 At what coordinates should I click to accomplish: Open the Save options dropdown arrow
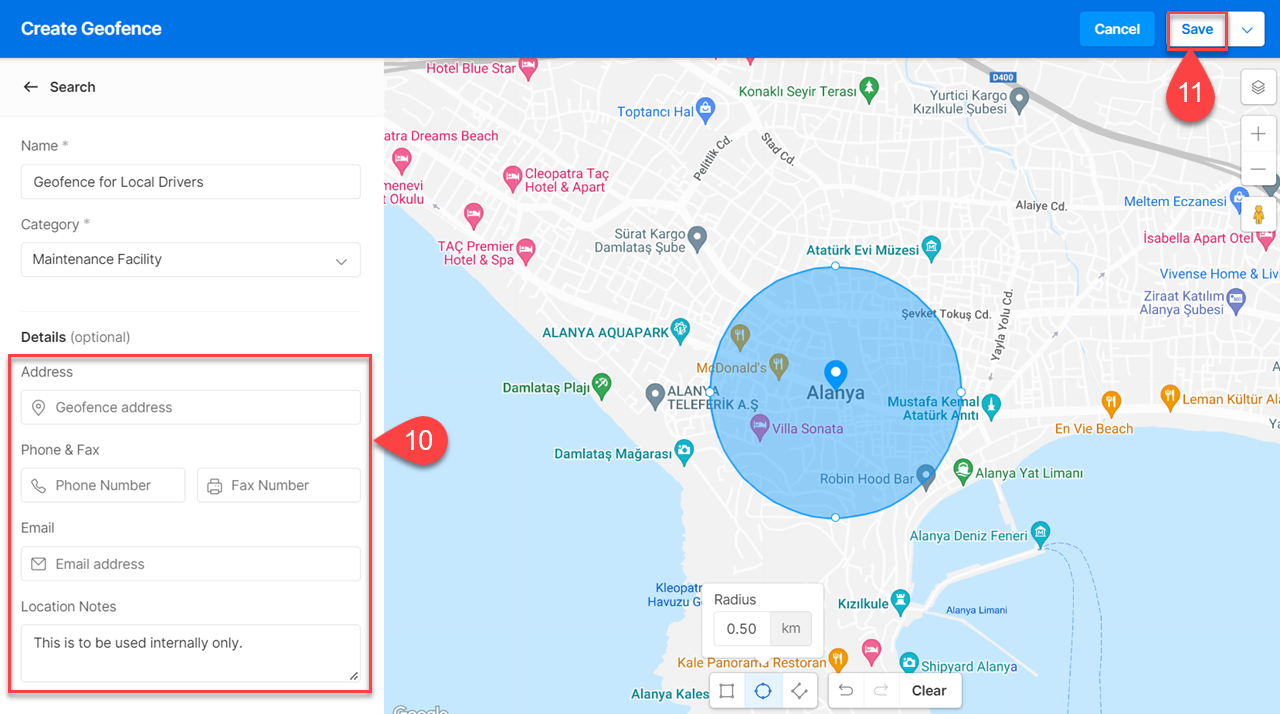point(1247,29)
